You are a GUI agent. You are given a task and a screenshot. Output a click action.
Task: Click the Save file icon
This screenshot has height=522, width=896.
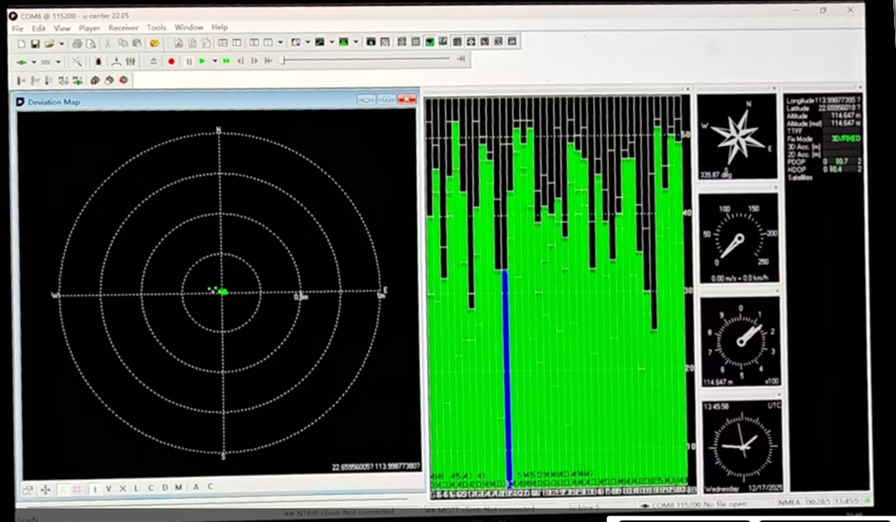point(35,43)
